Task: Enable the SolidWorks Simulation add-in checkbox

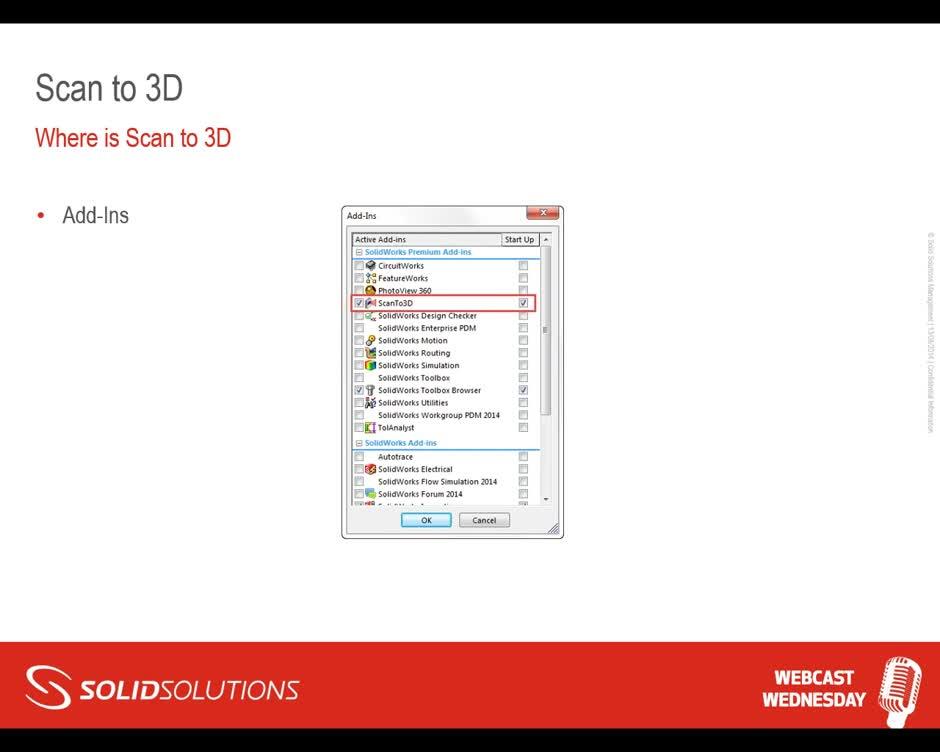Action: coord(358,364)
